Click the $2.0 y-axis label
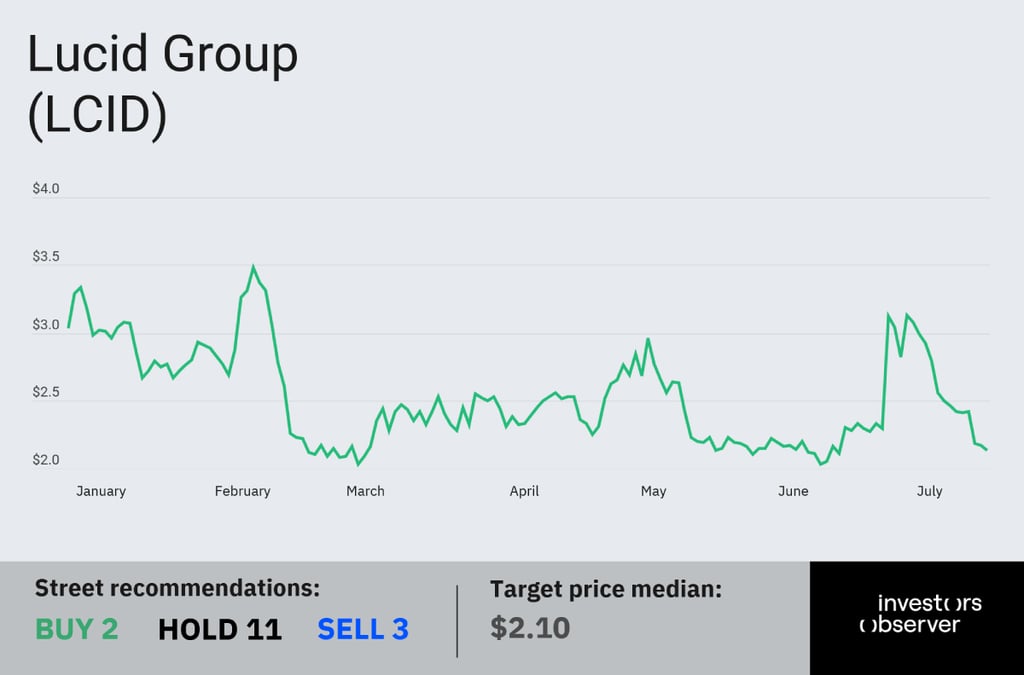1024x675 pixels. pos(46,460)
